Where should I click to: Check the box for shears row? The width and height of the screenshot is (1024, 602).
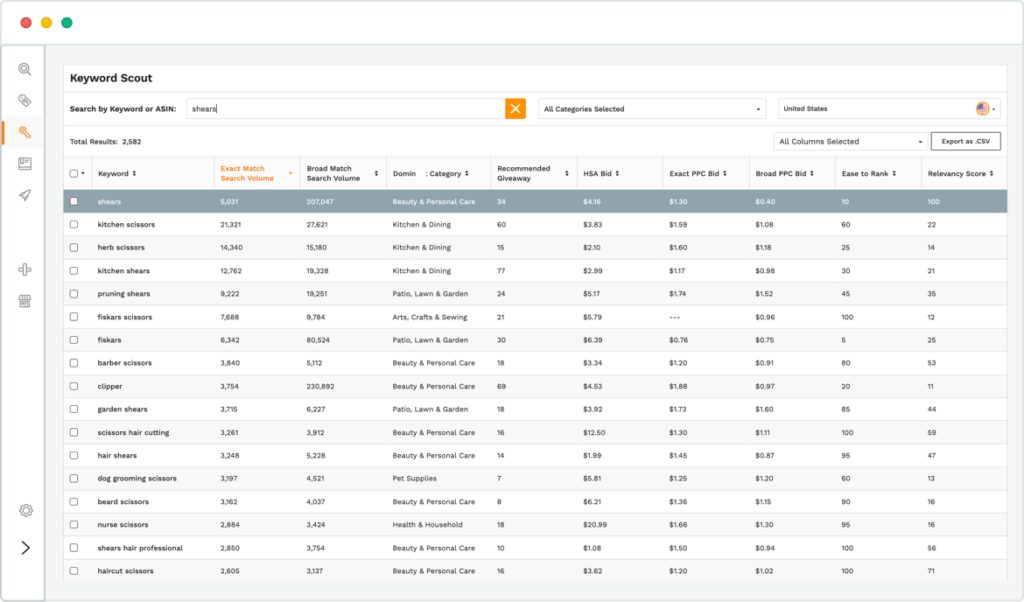click(x=74, y=202)
